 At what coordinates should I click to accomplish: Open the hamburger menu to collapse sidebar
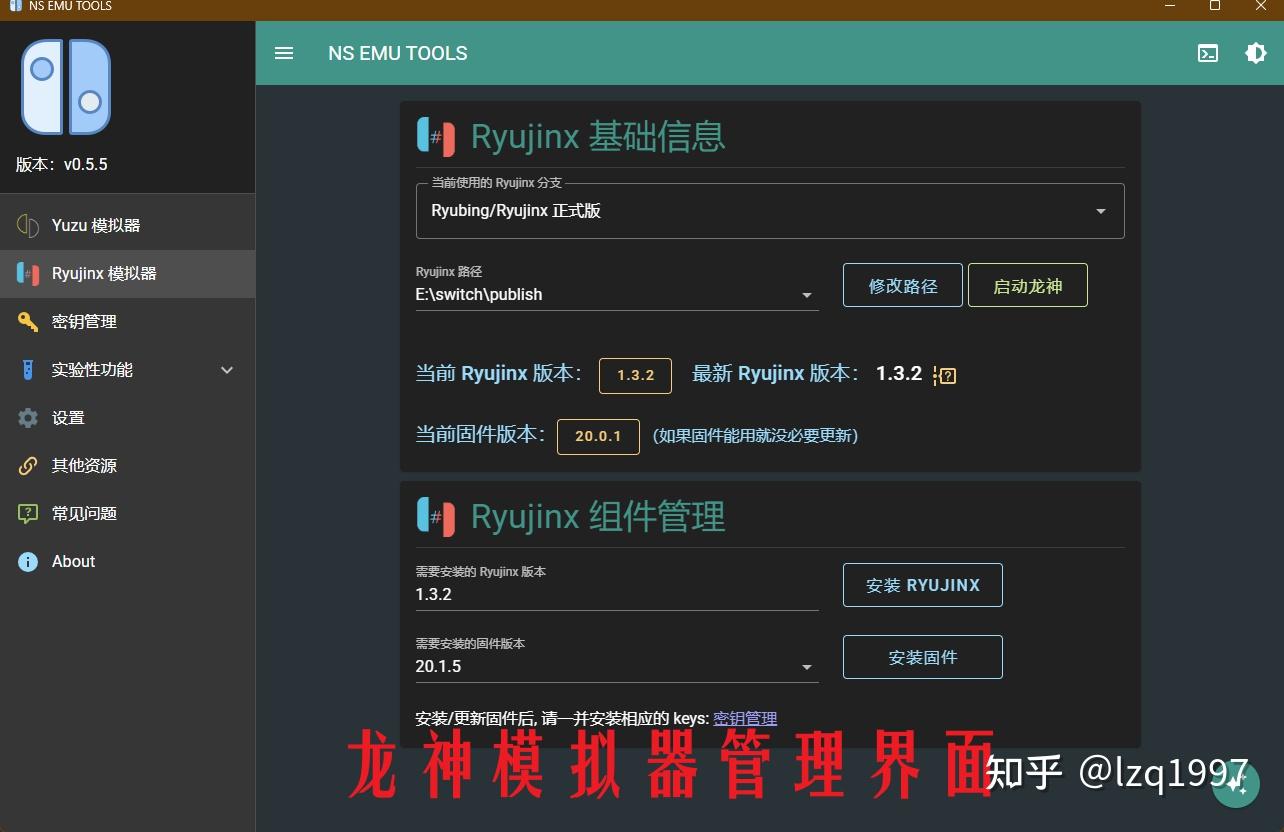(x=284, y=53)
